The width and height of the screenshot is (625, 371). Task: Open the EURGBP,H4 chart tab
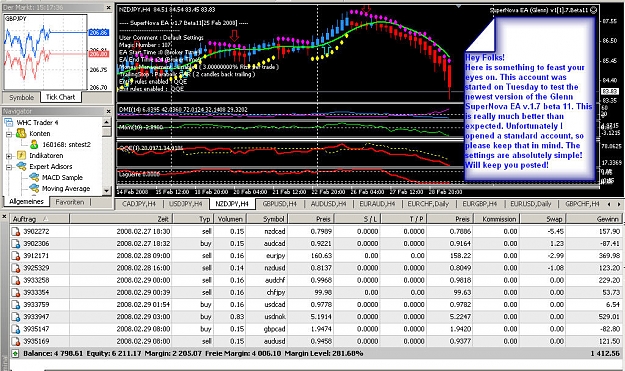pyautogui.click(x=480, y=204)
